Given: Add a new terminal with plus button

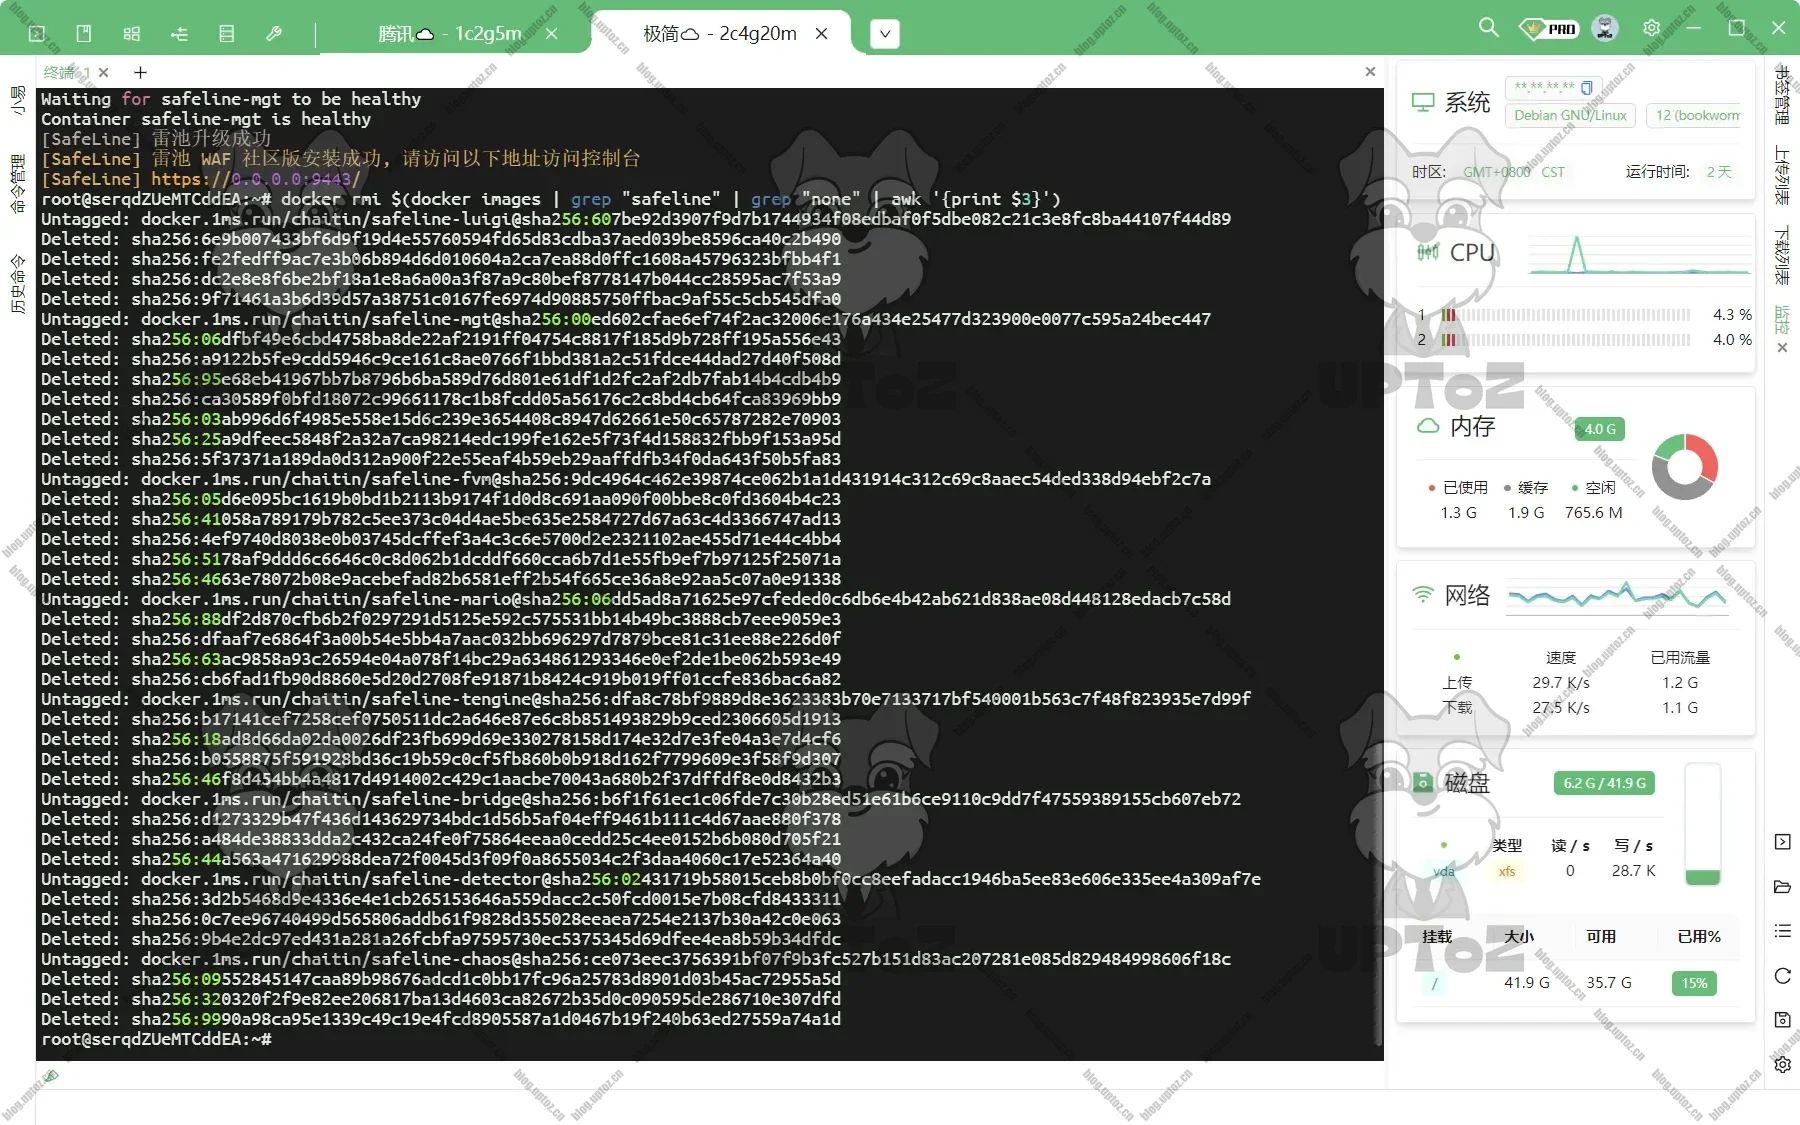Looking at the screenshot, I should [140, 72].
